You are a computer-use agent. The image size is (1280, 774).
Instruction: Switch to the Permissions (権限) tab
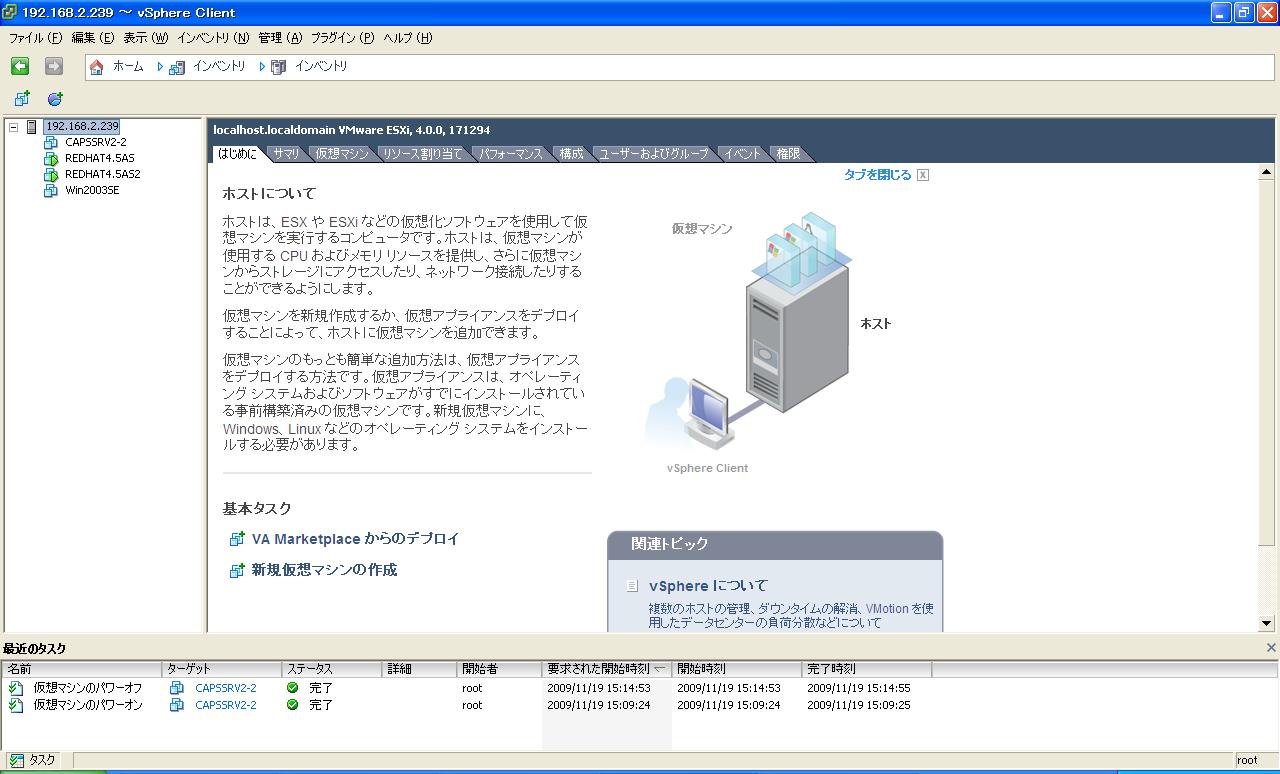click(788, 154)
